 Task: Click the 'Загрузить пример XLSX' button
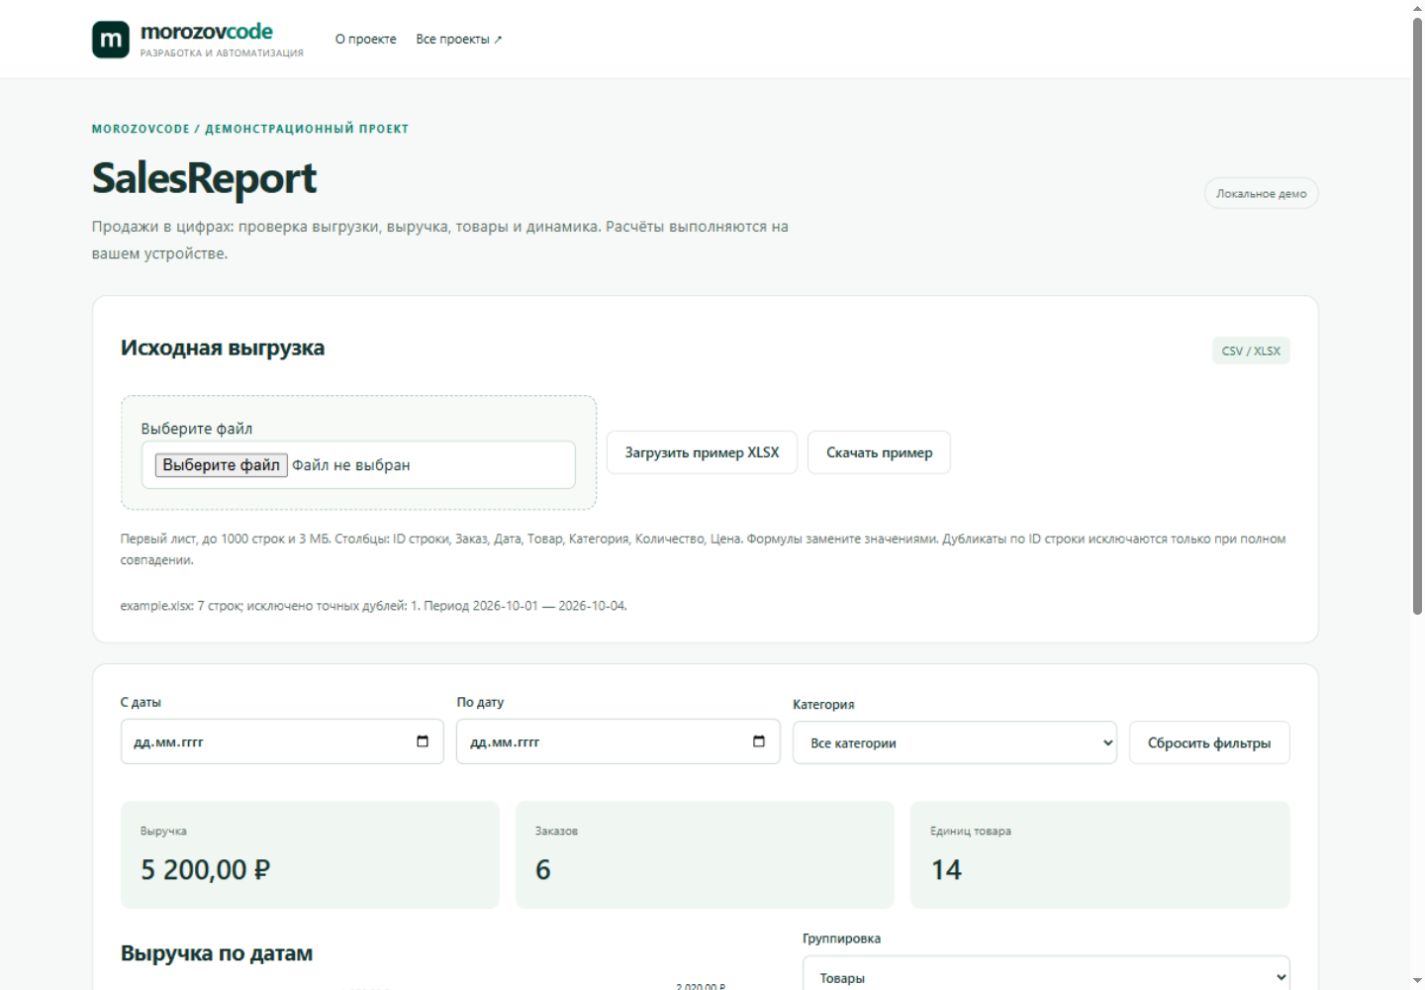coord(702,453)
